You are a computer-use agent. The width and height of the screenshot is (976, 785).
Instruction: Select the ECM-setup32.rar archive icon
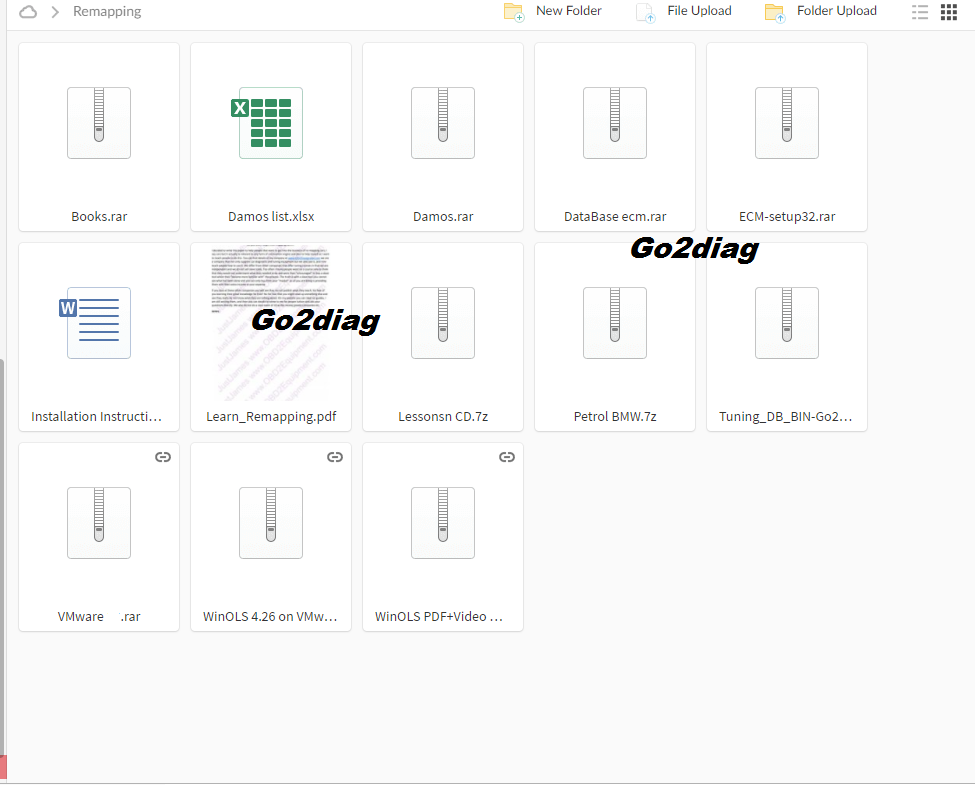[786, 123]
